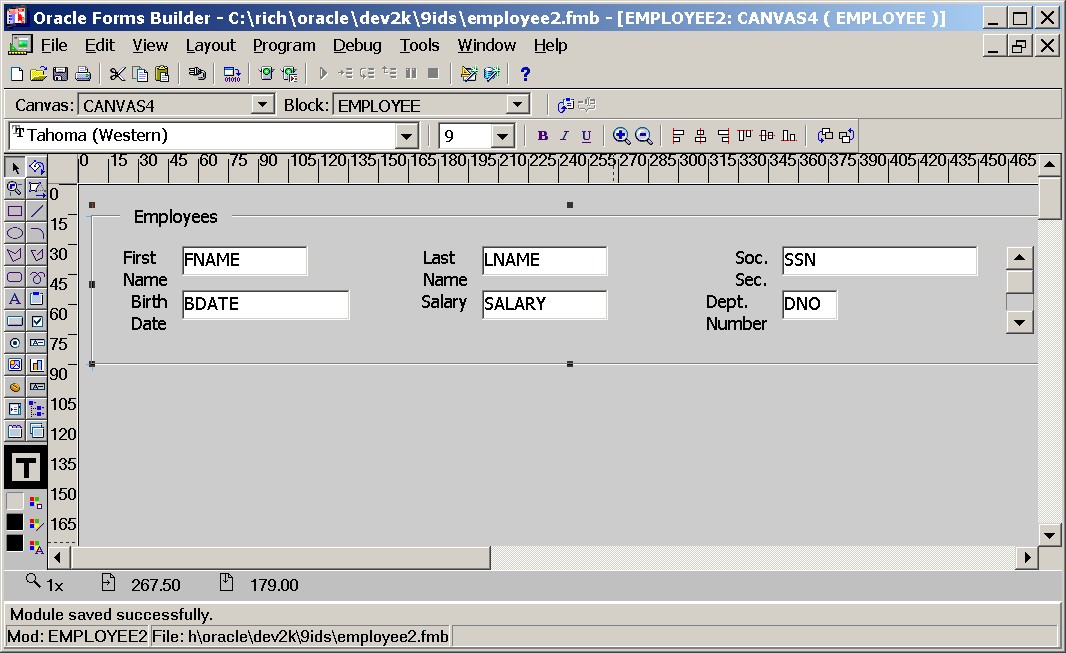Viewport: 1066px width, 653px height.
Task: Select the Text (A) tool
Action: coord(14,299)
